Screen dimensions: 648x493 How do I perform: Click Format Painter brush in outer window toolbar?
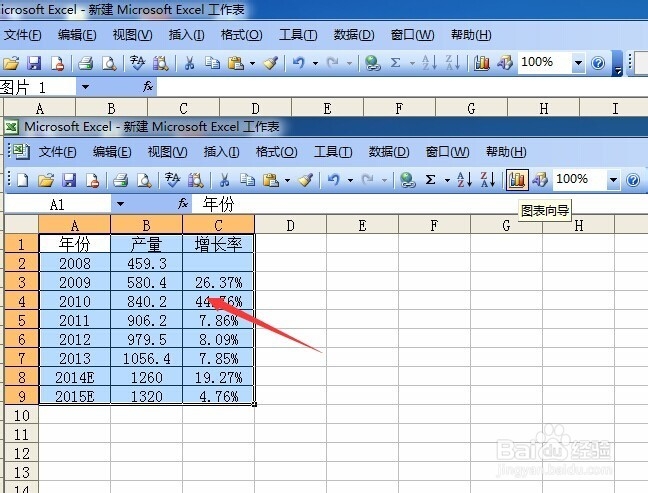pyautogui.click(x=270, y=63)
